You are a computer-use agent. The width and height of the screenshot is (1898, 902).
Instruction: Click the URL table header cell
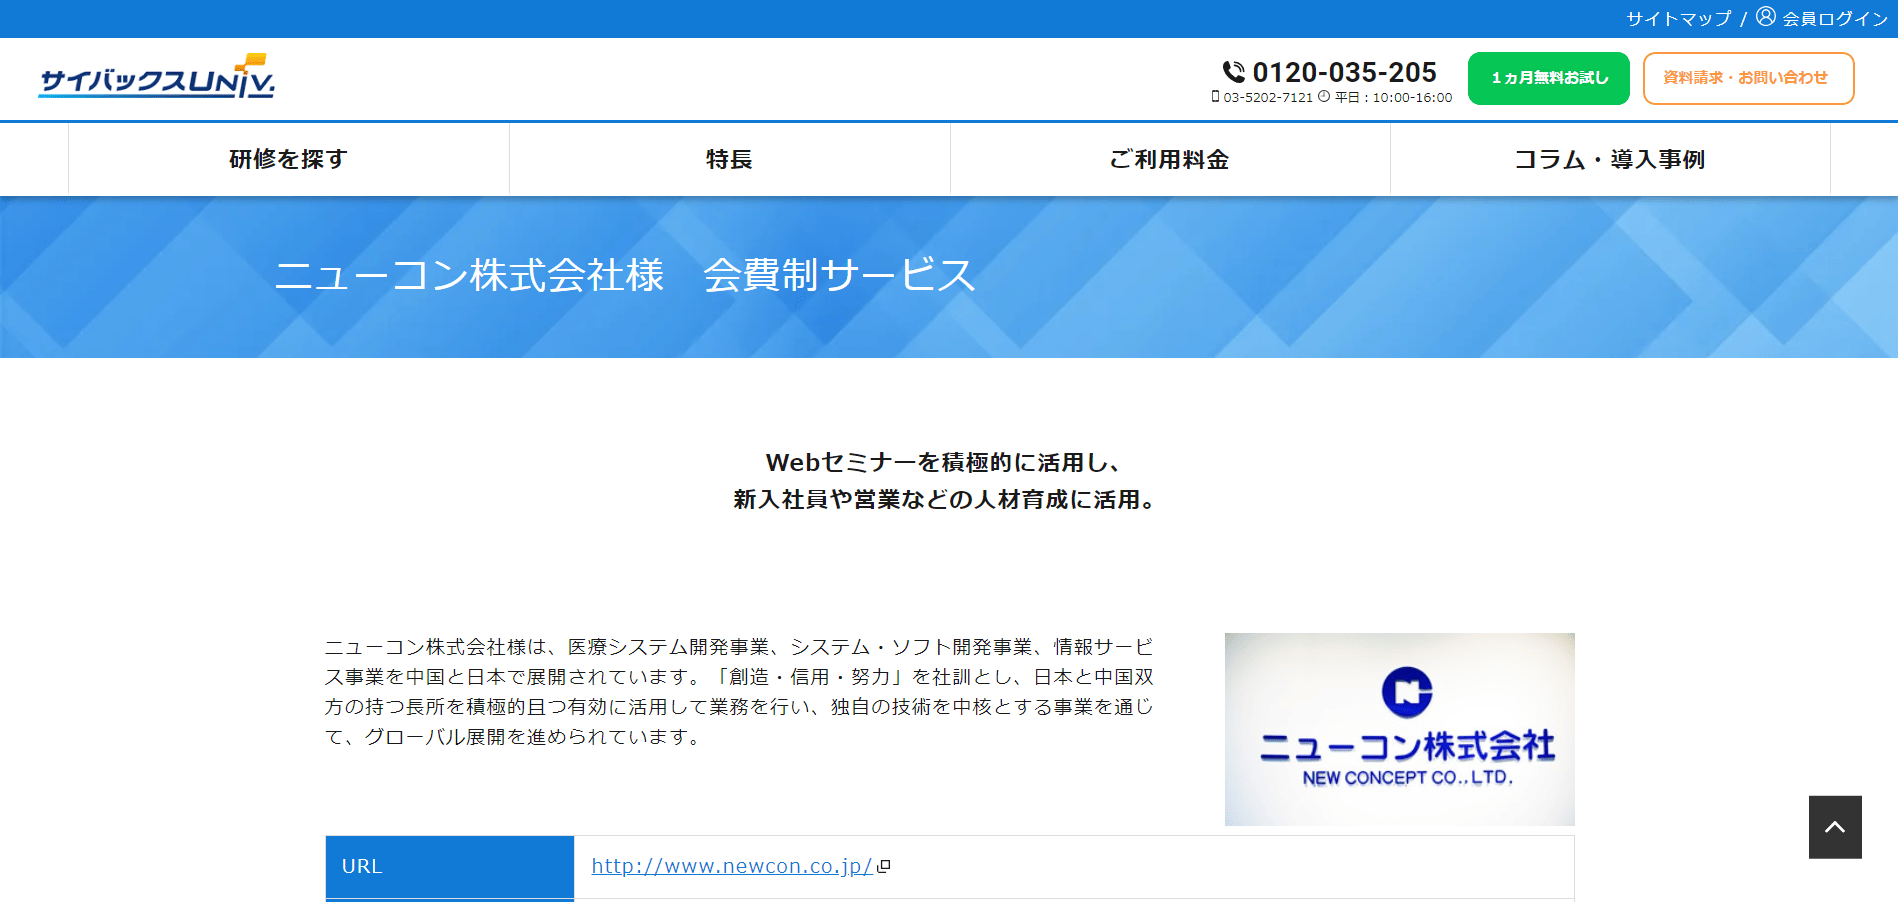tap(450, 867)
